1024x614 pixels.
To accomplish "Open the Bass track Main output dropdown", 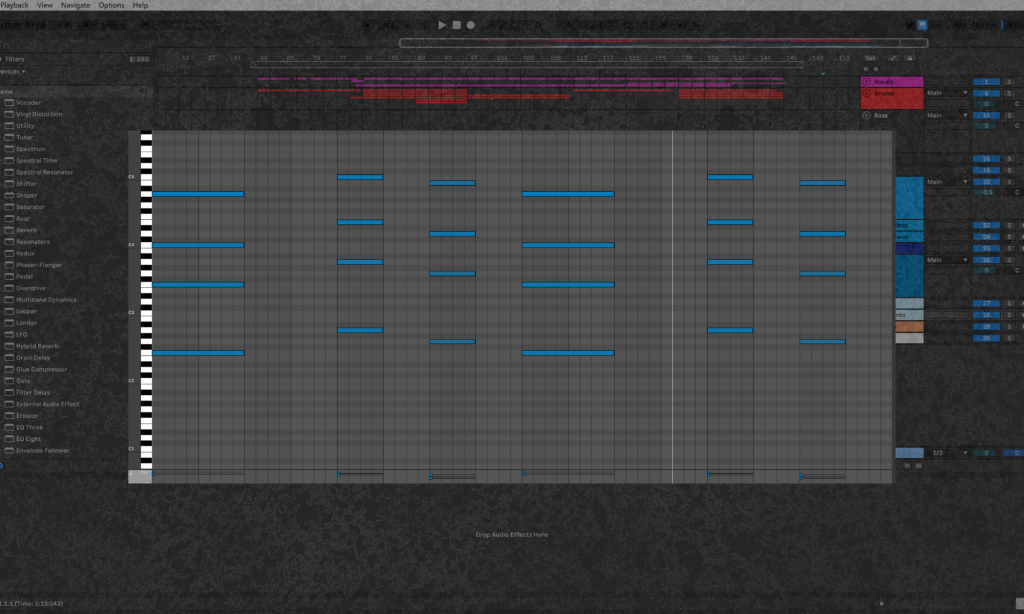I will [946, 116].
